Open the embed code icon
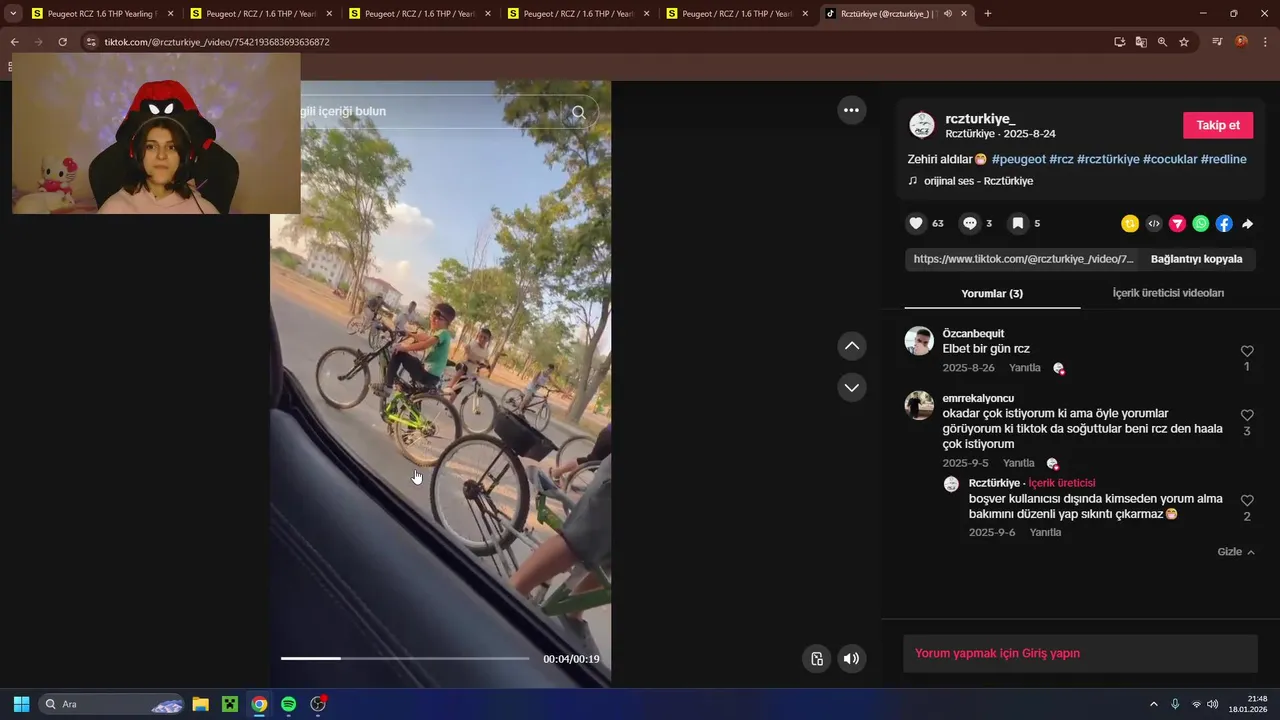Screen dimensions: 1280x720 1154,224
